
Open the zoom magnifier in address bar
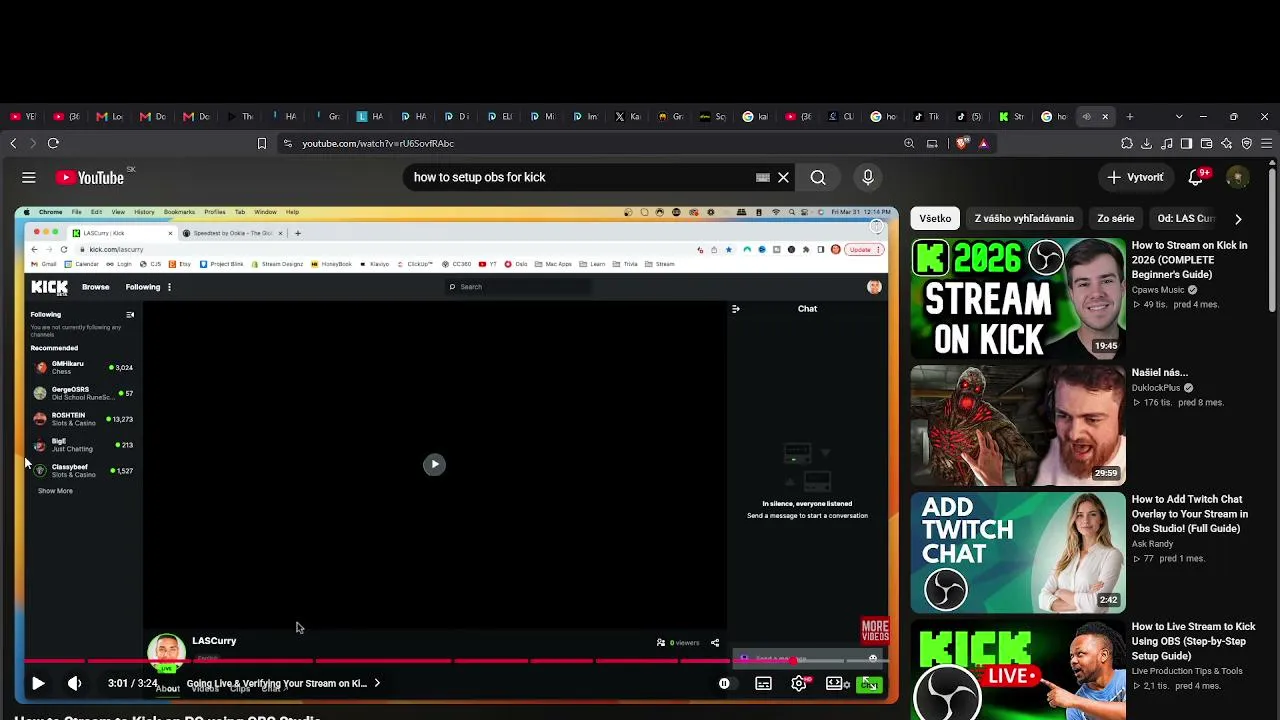coord(909,144)
